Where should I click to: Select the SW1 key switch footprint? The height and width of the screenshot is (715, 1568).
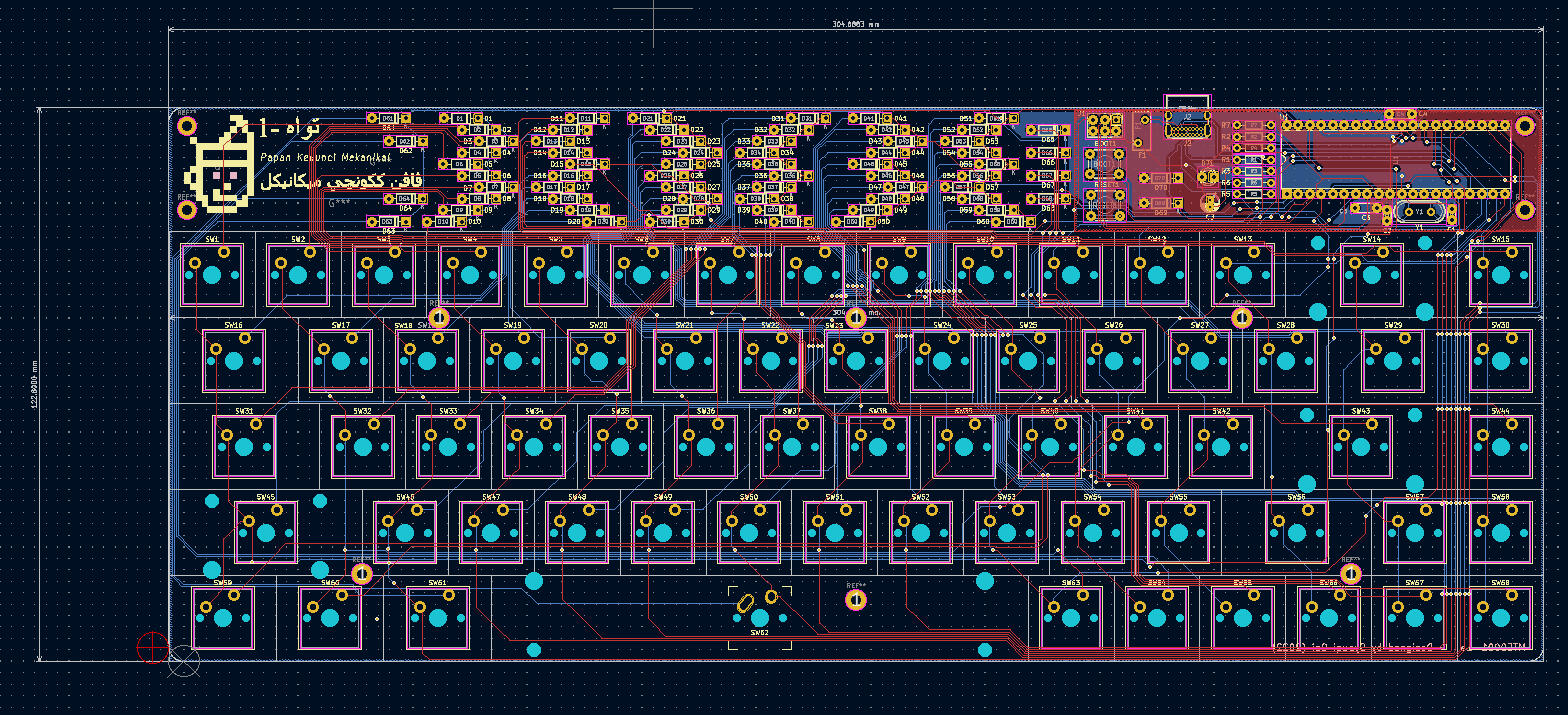click(x=212, y=274)
